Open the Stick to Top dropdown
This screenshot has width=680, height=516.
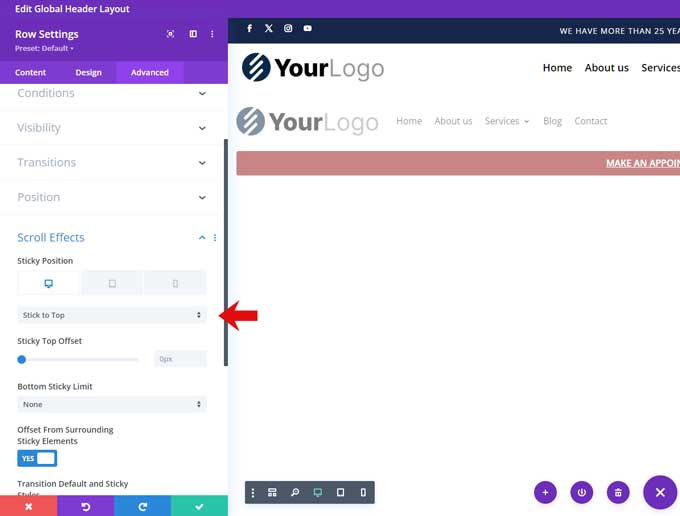pos(112,315)
